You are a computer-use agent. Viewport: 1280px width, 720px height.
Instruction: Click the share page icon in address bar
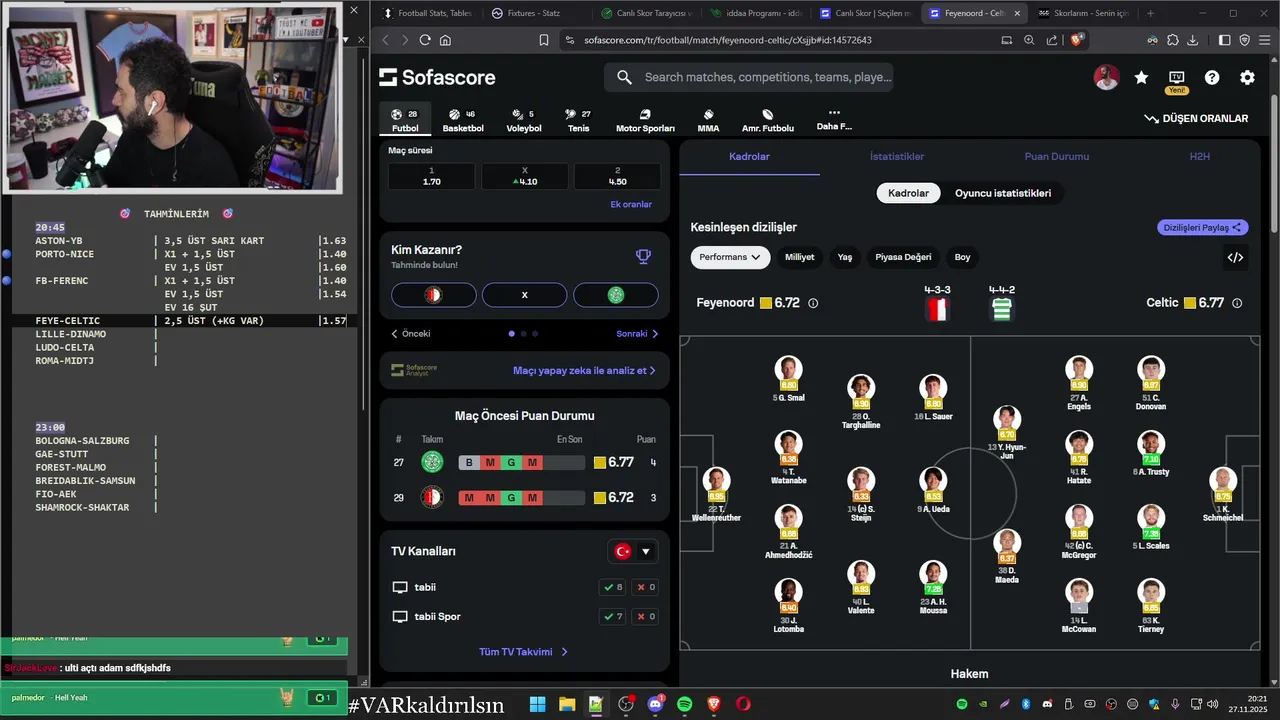click(1052, 40)
